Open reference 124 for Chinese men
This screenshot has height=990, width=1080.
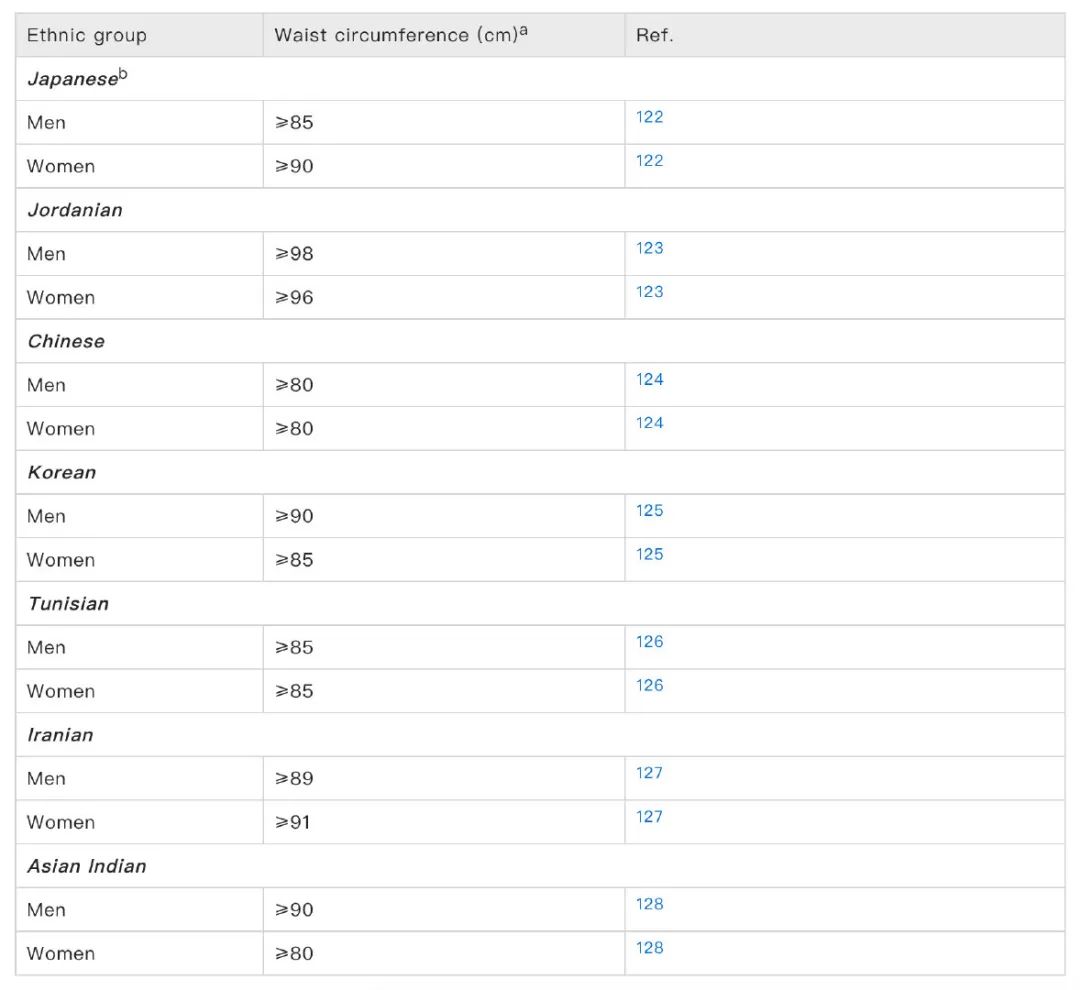coord(649,380)
